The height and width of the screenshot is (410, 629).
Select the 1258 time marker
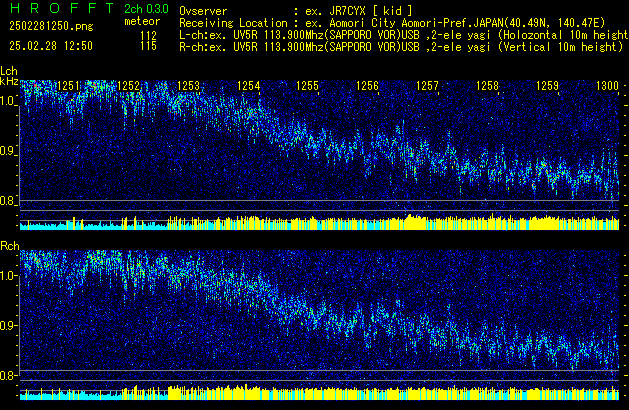pos(487,86)
